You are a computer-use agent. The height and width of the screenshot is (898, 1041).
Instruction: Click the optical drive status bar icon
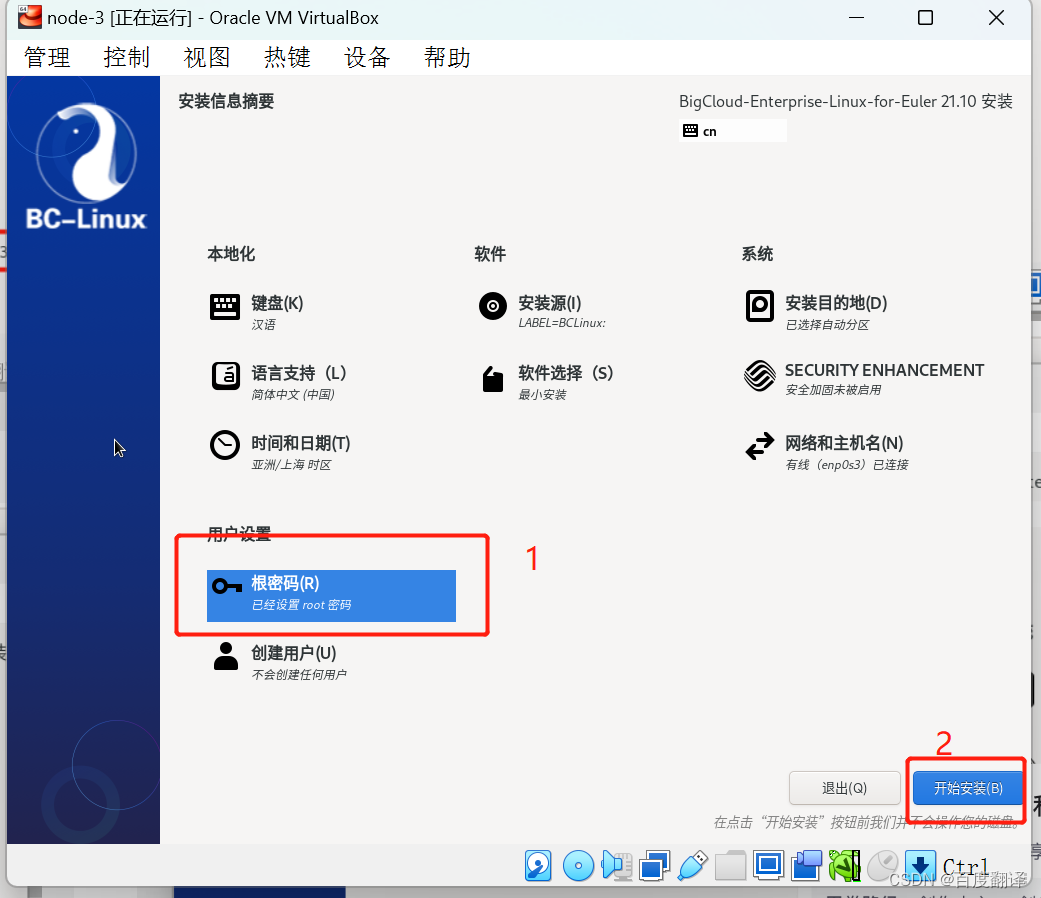click(578, 866)
